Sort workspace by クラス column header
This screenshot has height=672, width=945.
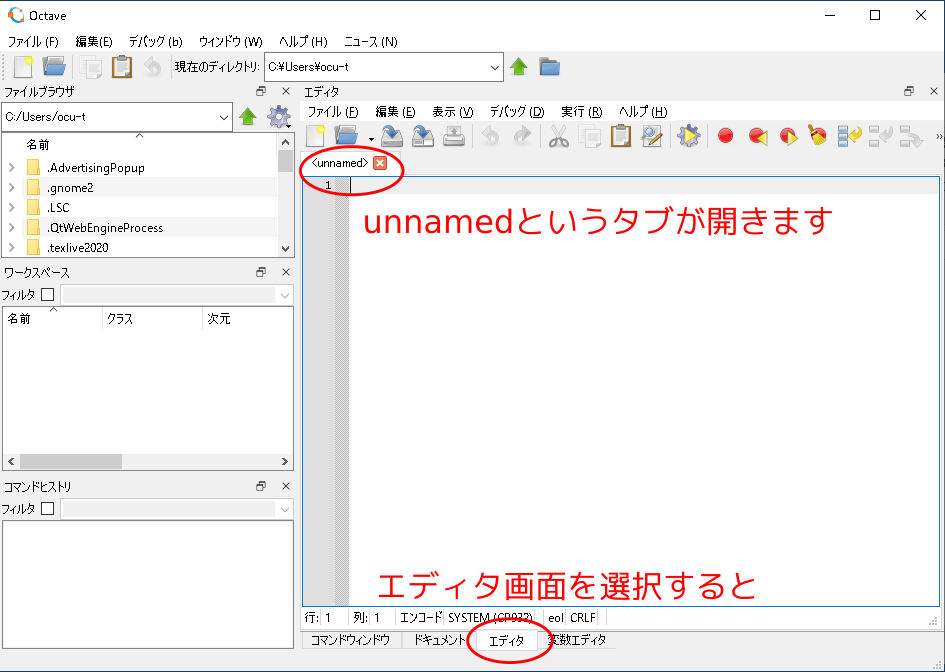(150, 319)
